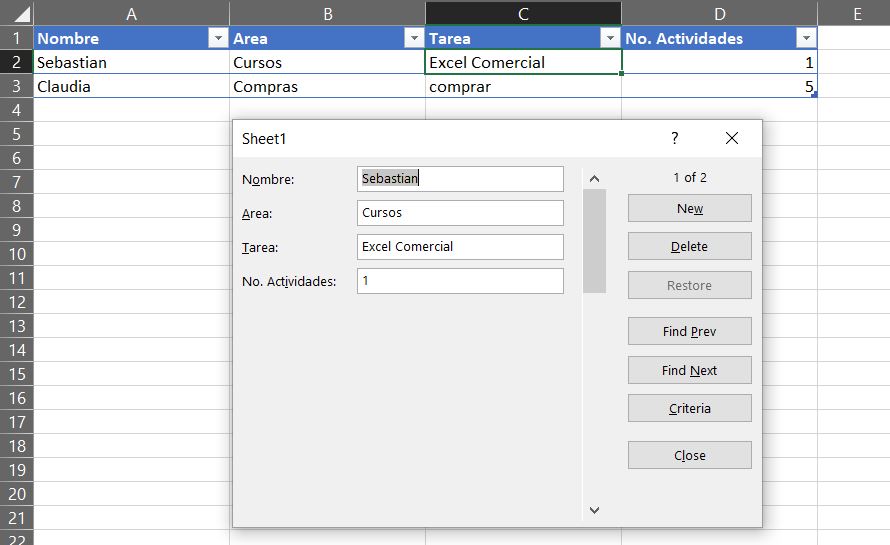Click the Find Prev button
The width and height of the screenshot is (890, 545).
click(x=690, y=331)
